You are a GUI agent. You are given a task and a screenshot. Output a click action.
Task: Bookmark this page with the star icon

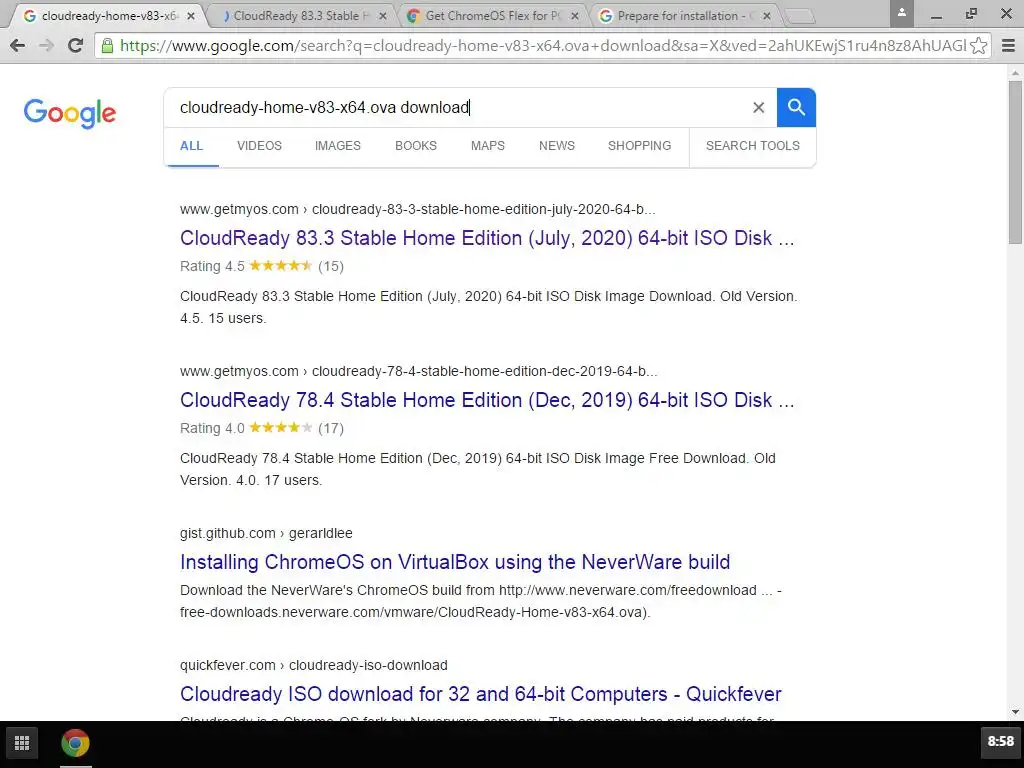pyautogui.click(x=978, y=45)
